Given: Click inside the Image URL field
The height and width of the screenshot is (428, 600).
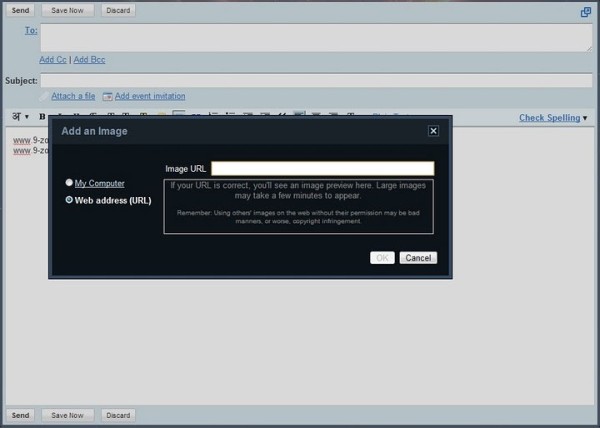Looking at the screenshot, I should pos(322,169).
